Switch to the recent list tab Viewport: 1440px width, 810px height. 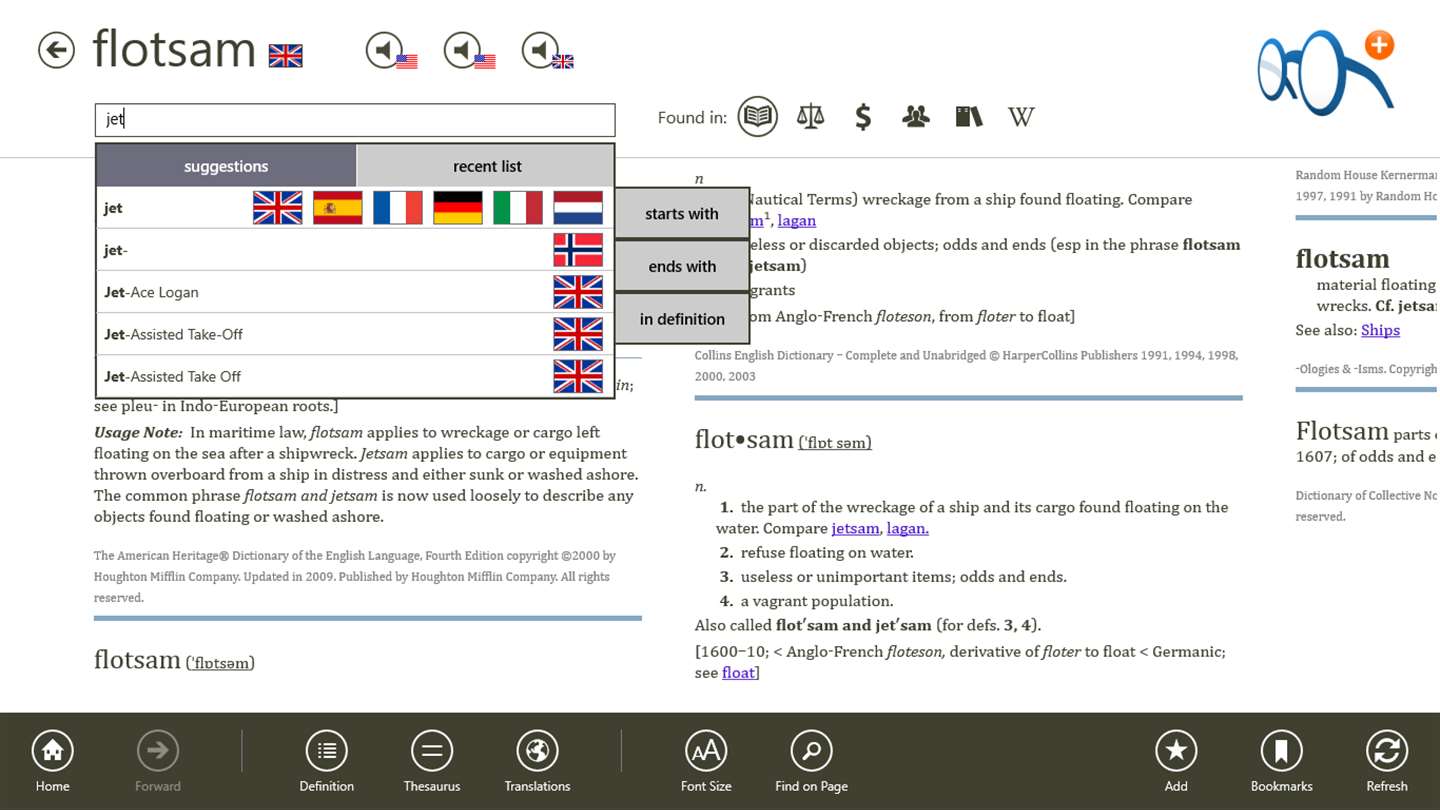pos(487,166)
